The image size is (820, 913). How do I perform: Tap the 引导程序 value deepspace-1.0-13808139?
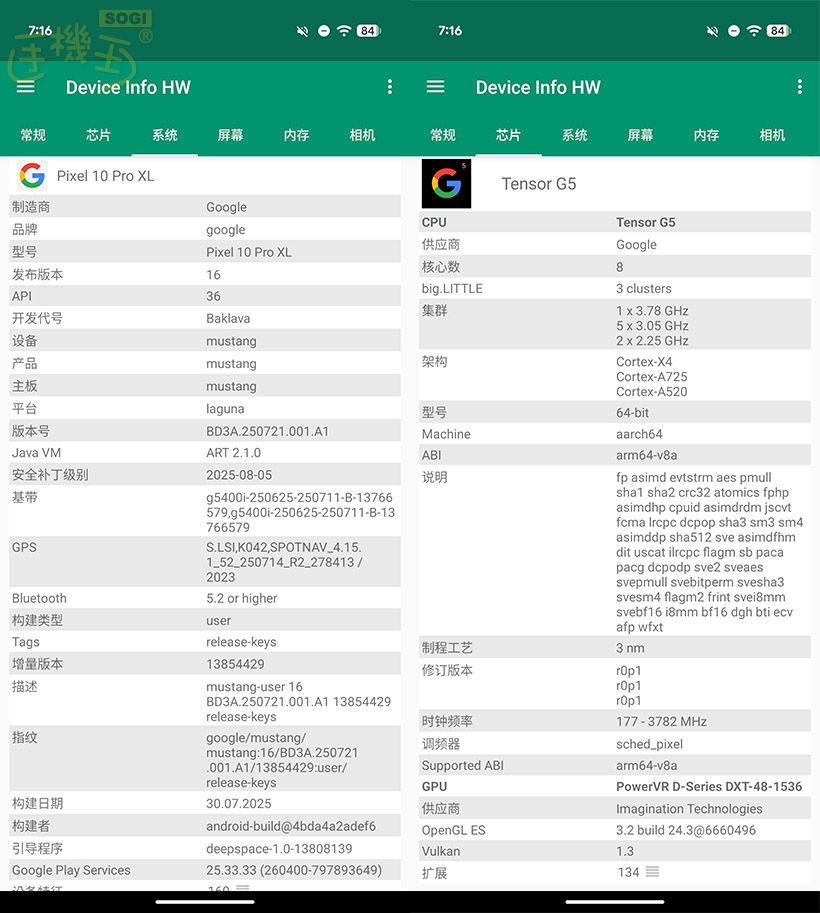(x=279, y=848)
